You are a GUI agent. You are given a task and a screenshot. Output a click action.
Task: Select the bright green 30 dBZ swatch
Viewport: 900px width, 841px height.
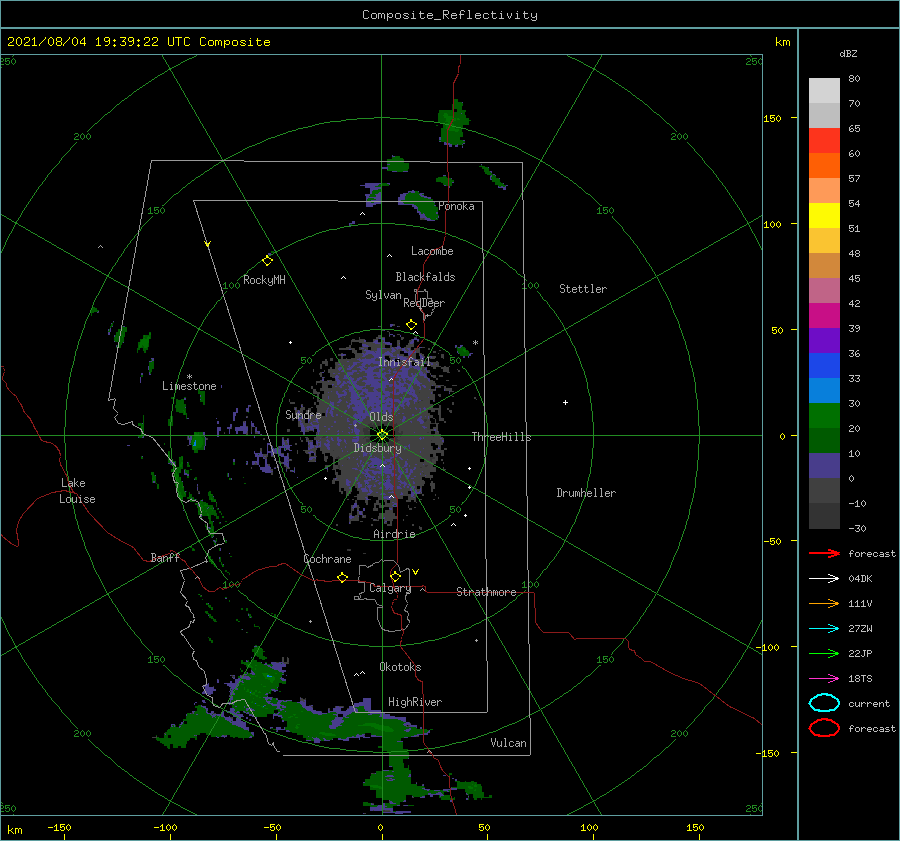(x=824, y=416)
